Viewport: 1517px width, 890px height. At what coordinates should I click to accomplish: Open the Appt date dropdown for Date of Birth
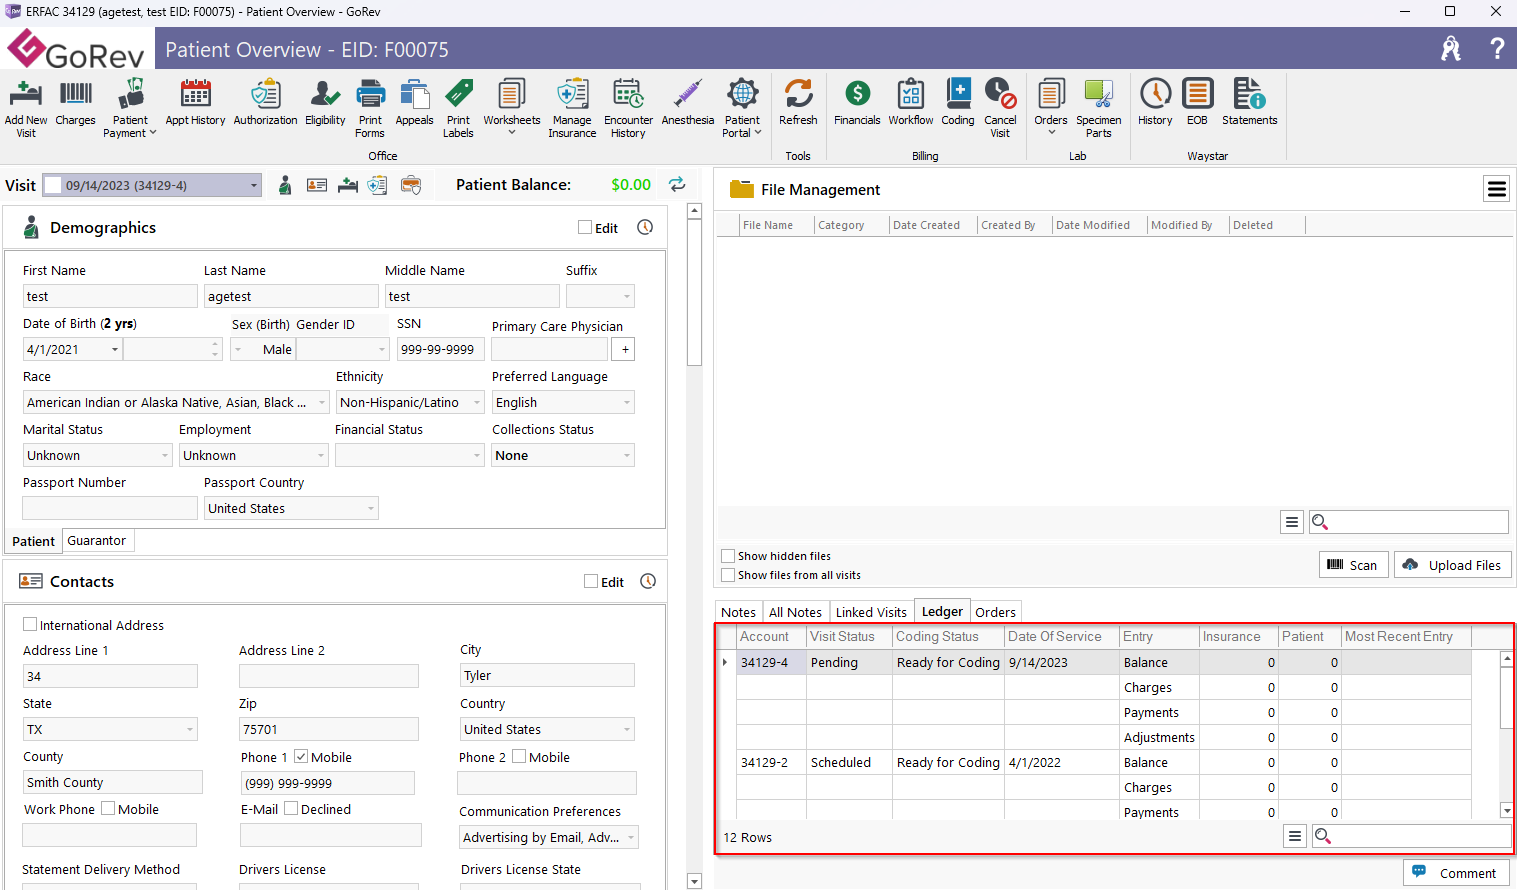pyautogui.click(x=115, y=349)
